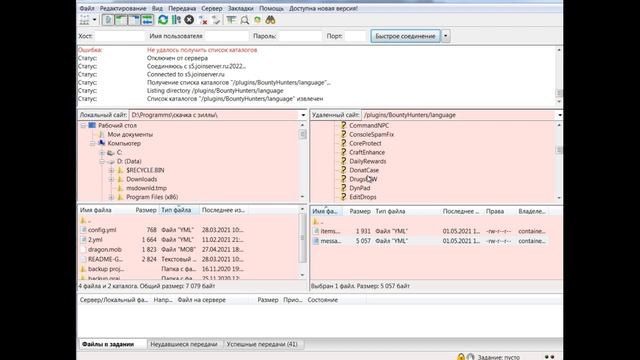Select 2.yml in local file list

tap(95, 240)
